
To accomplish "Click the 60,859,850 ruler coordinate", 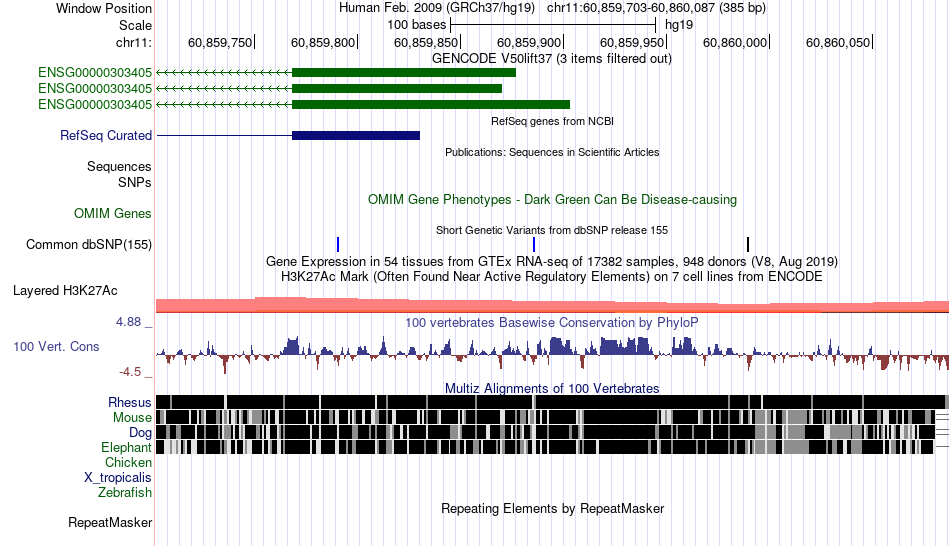I will tap(426, 42).
